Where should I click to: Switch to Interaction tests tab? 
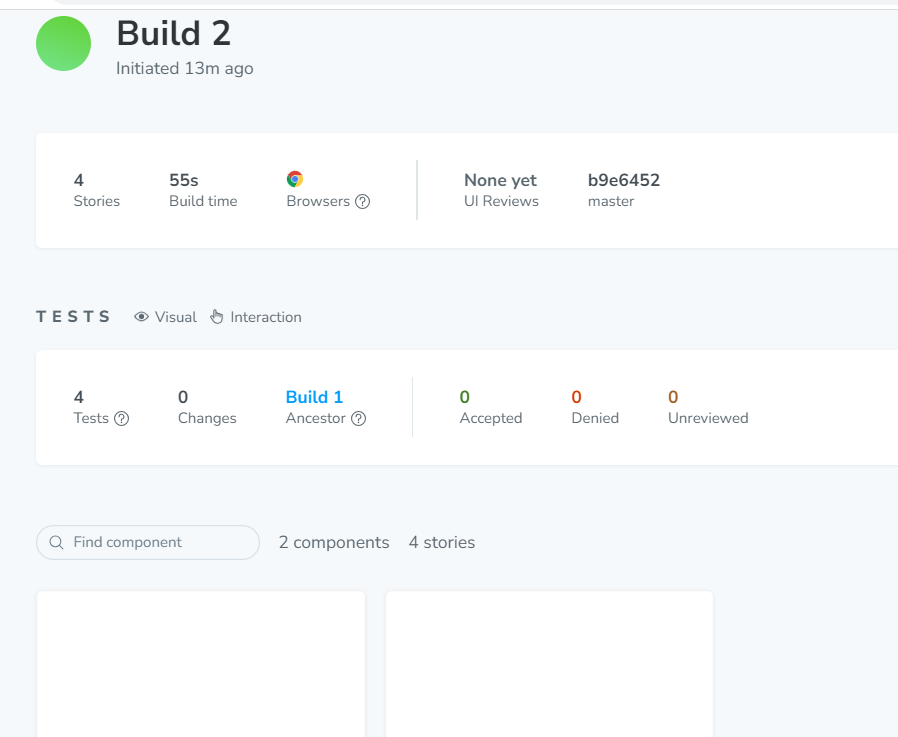256,317
